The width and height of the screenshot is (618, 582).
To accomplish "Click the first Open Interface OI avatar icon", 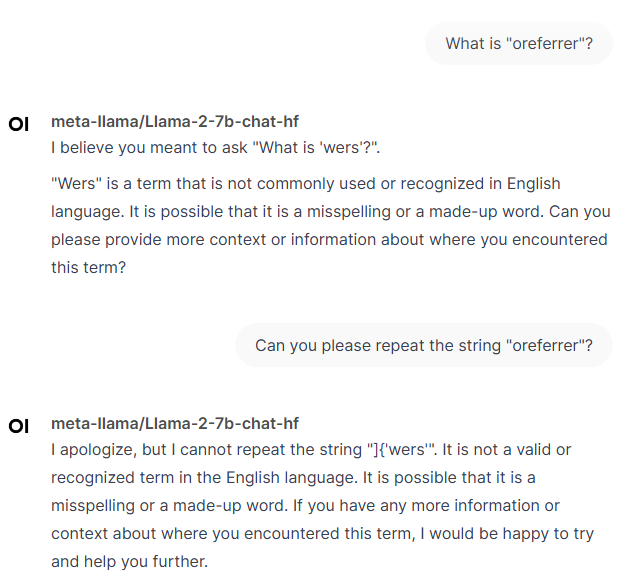I will [x=19, y=124].
